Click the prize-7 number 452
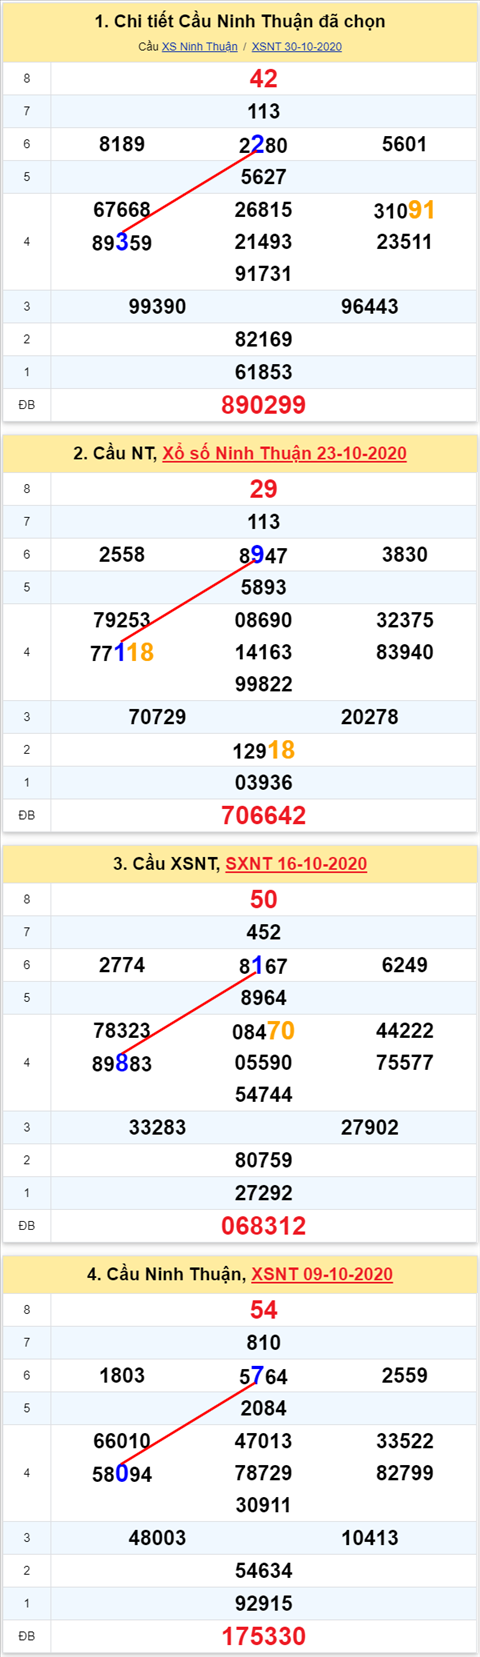The width and height of the screenshot is (480, 1657). click(264, 932)
